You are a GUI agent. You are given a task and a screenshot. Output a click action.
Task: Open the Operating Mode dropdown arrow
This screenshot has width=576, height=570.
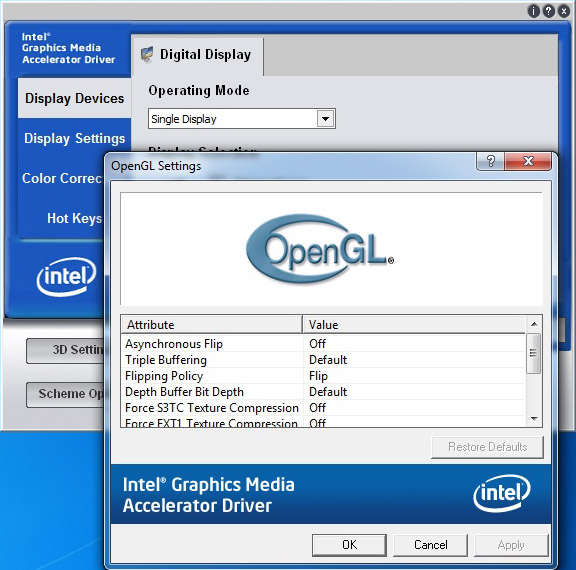(325, 119)
